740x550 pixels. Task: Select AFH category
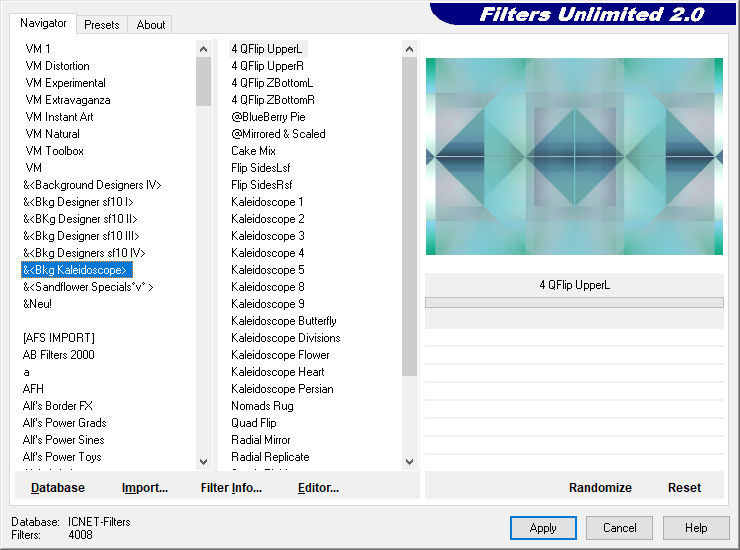point(33,389)
